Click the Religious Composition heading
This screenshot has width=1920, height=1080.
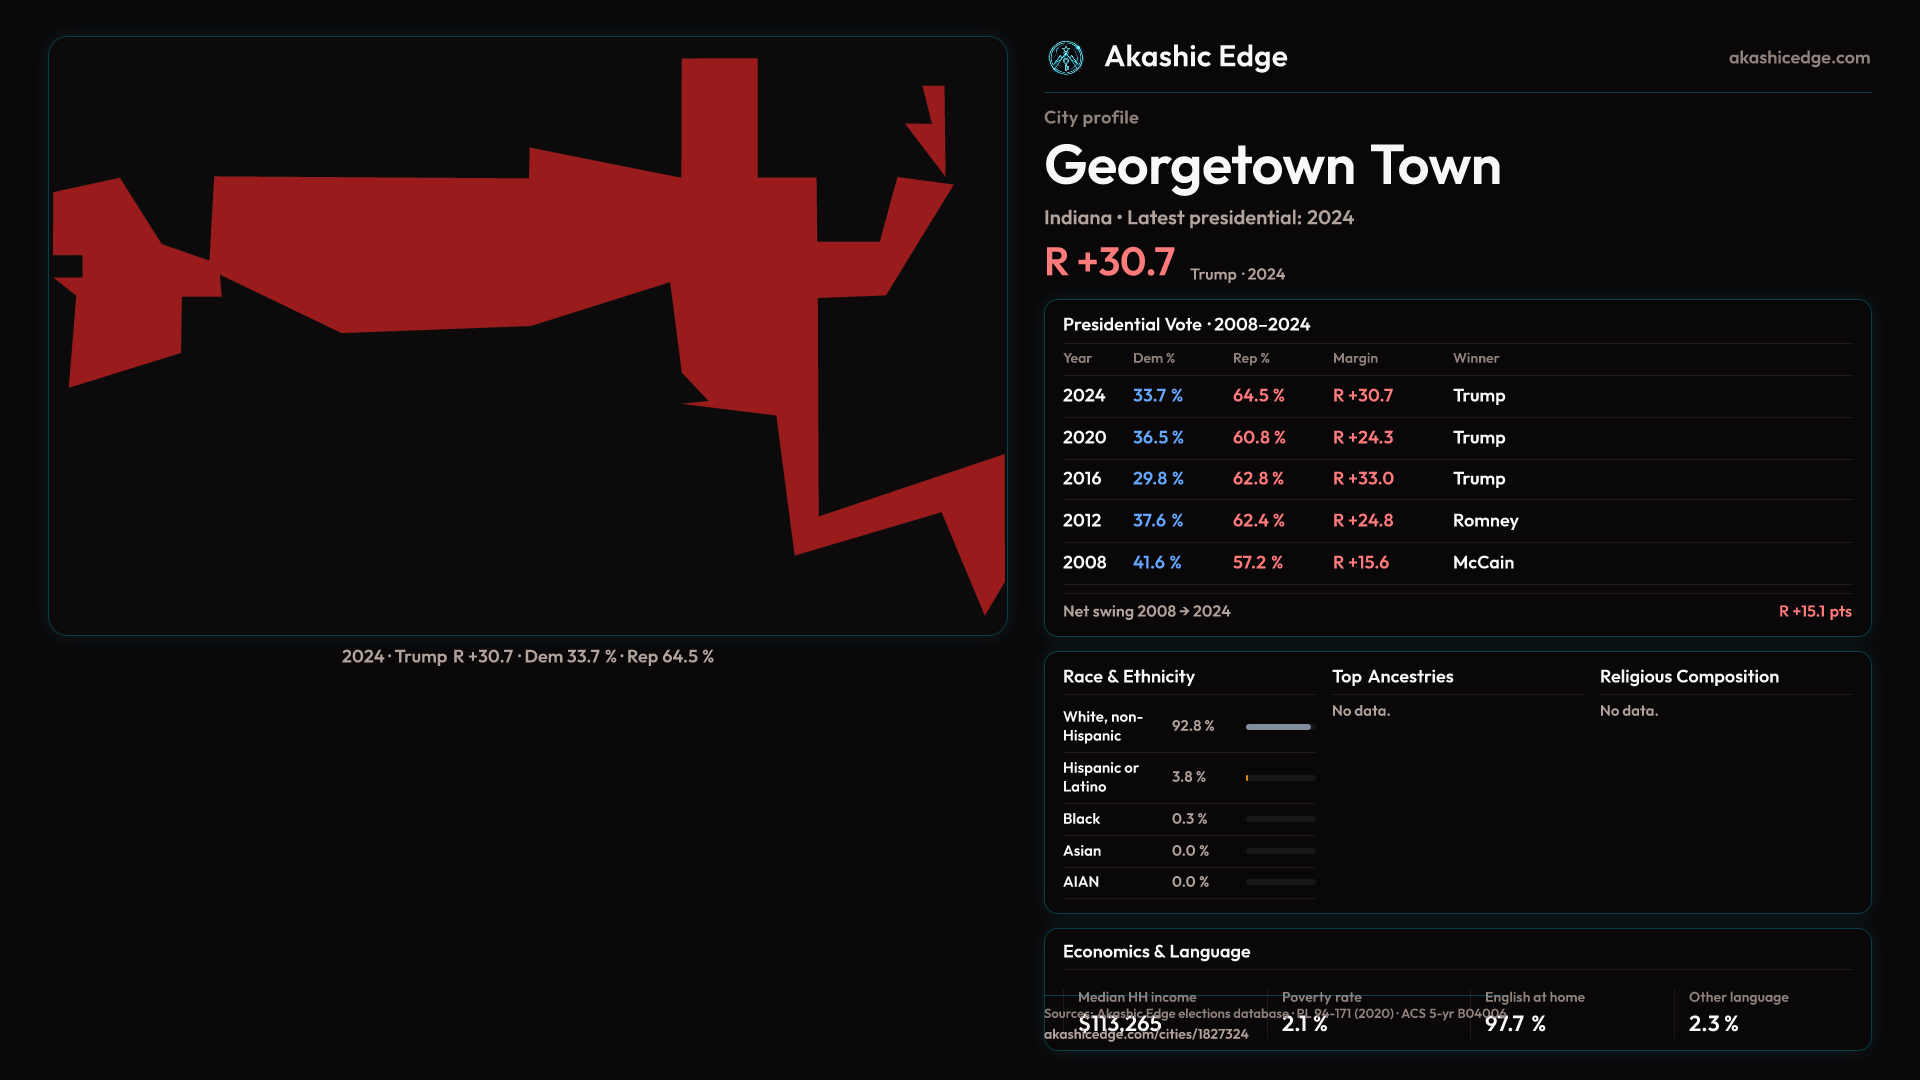(x=1688, y=677)
